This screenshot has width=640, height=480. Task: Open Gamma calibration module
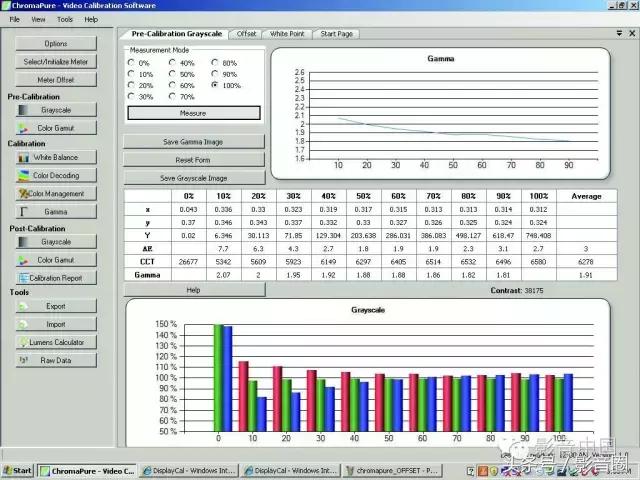coord(56,211)
